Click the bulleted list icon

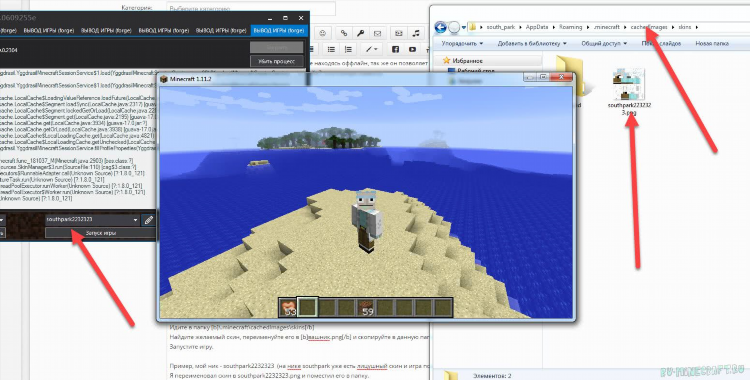(331, 49)
